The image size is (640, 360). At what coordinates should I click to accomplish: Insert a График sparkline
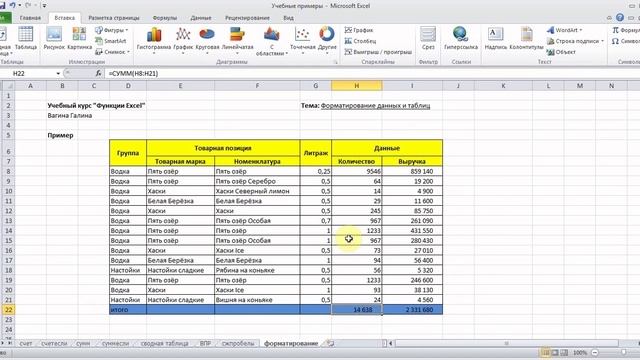359,30
